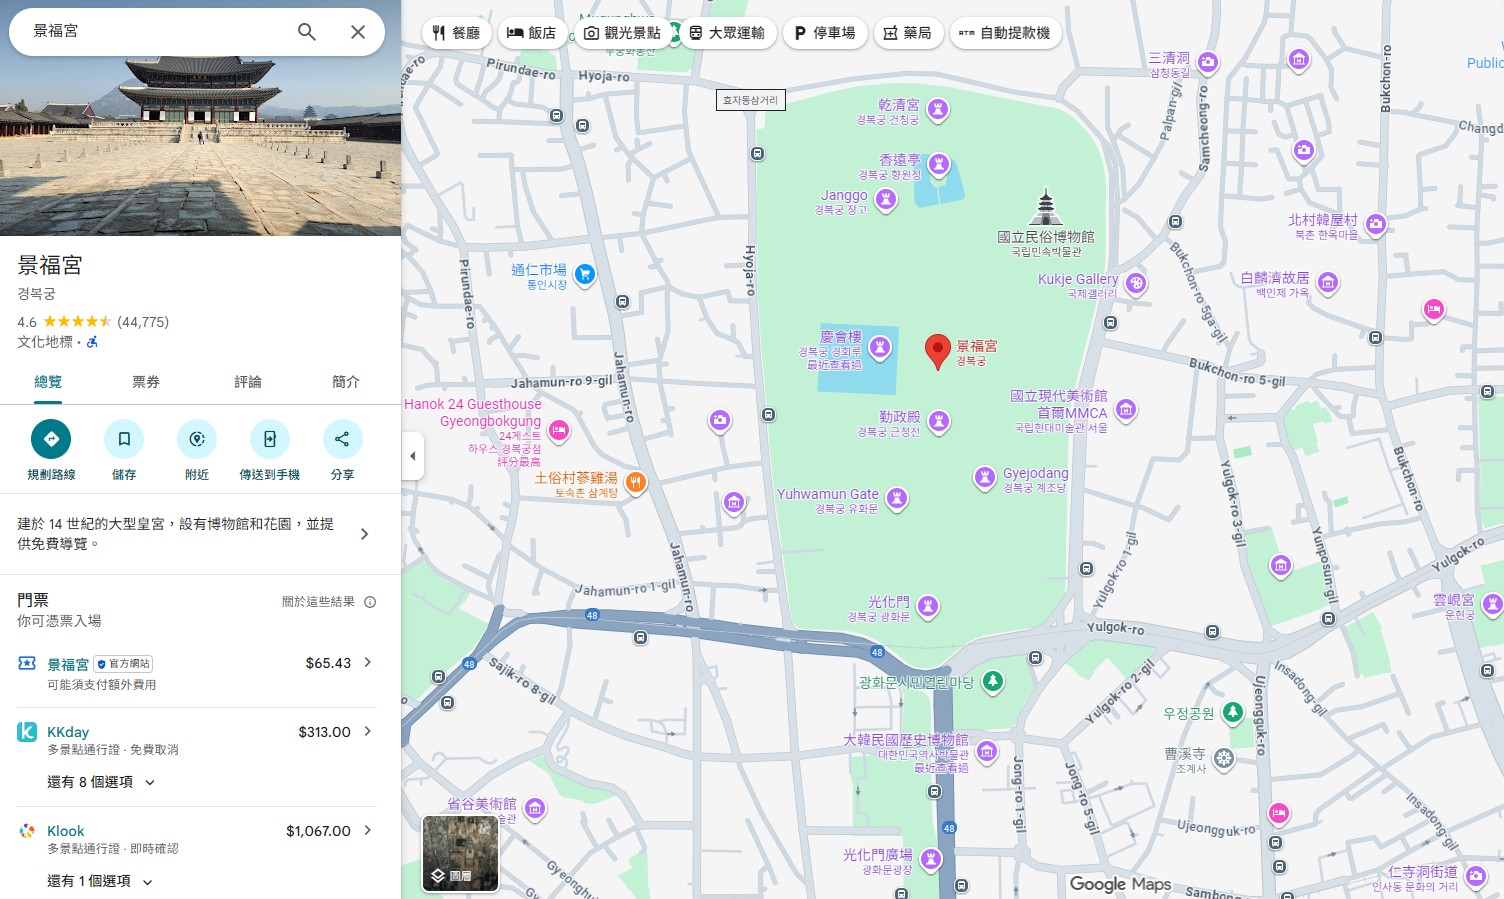Click the info icon beside 關於這些結果
This screenshot has height=899, width=1504.
[x=370, y=601]
